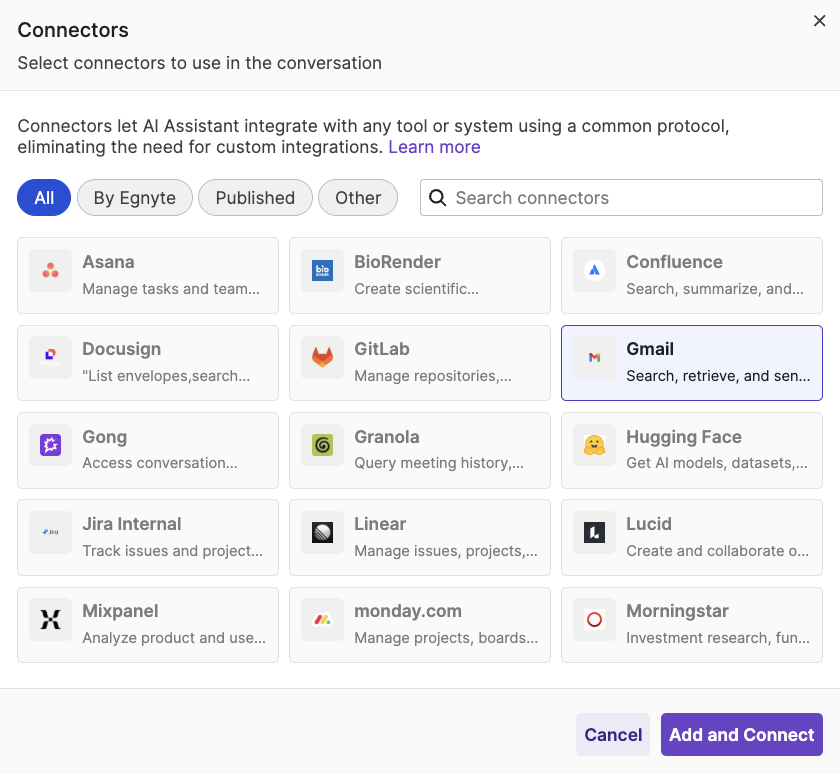Viewport: 840px width, 774px height.
Task: Click the Morningstar red circle icon
Action: tap(595, 620)
